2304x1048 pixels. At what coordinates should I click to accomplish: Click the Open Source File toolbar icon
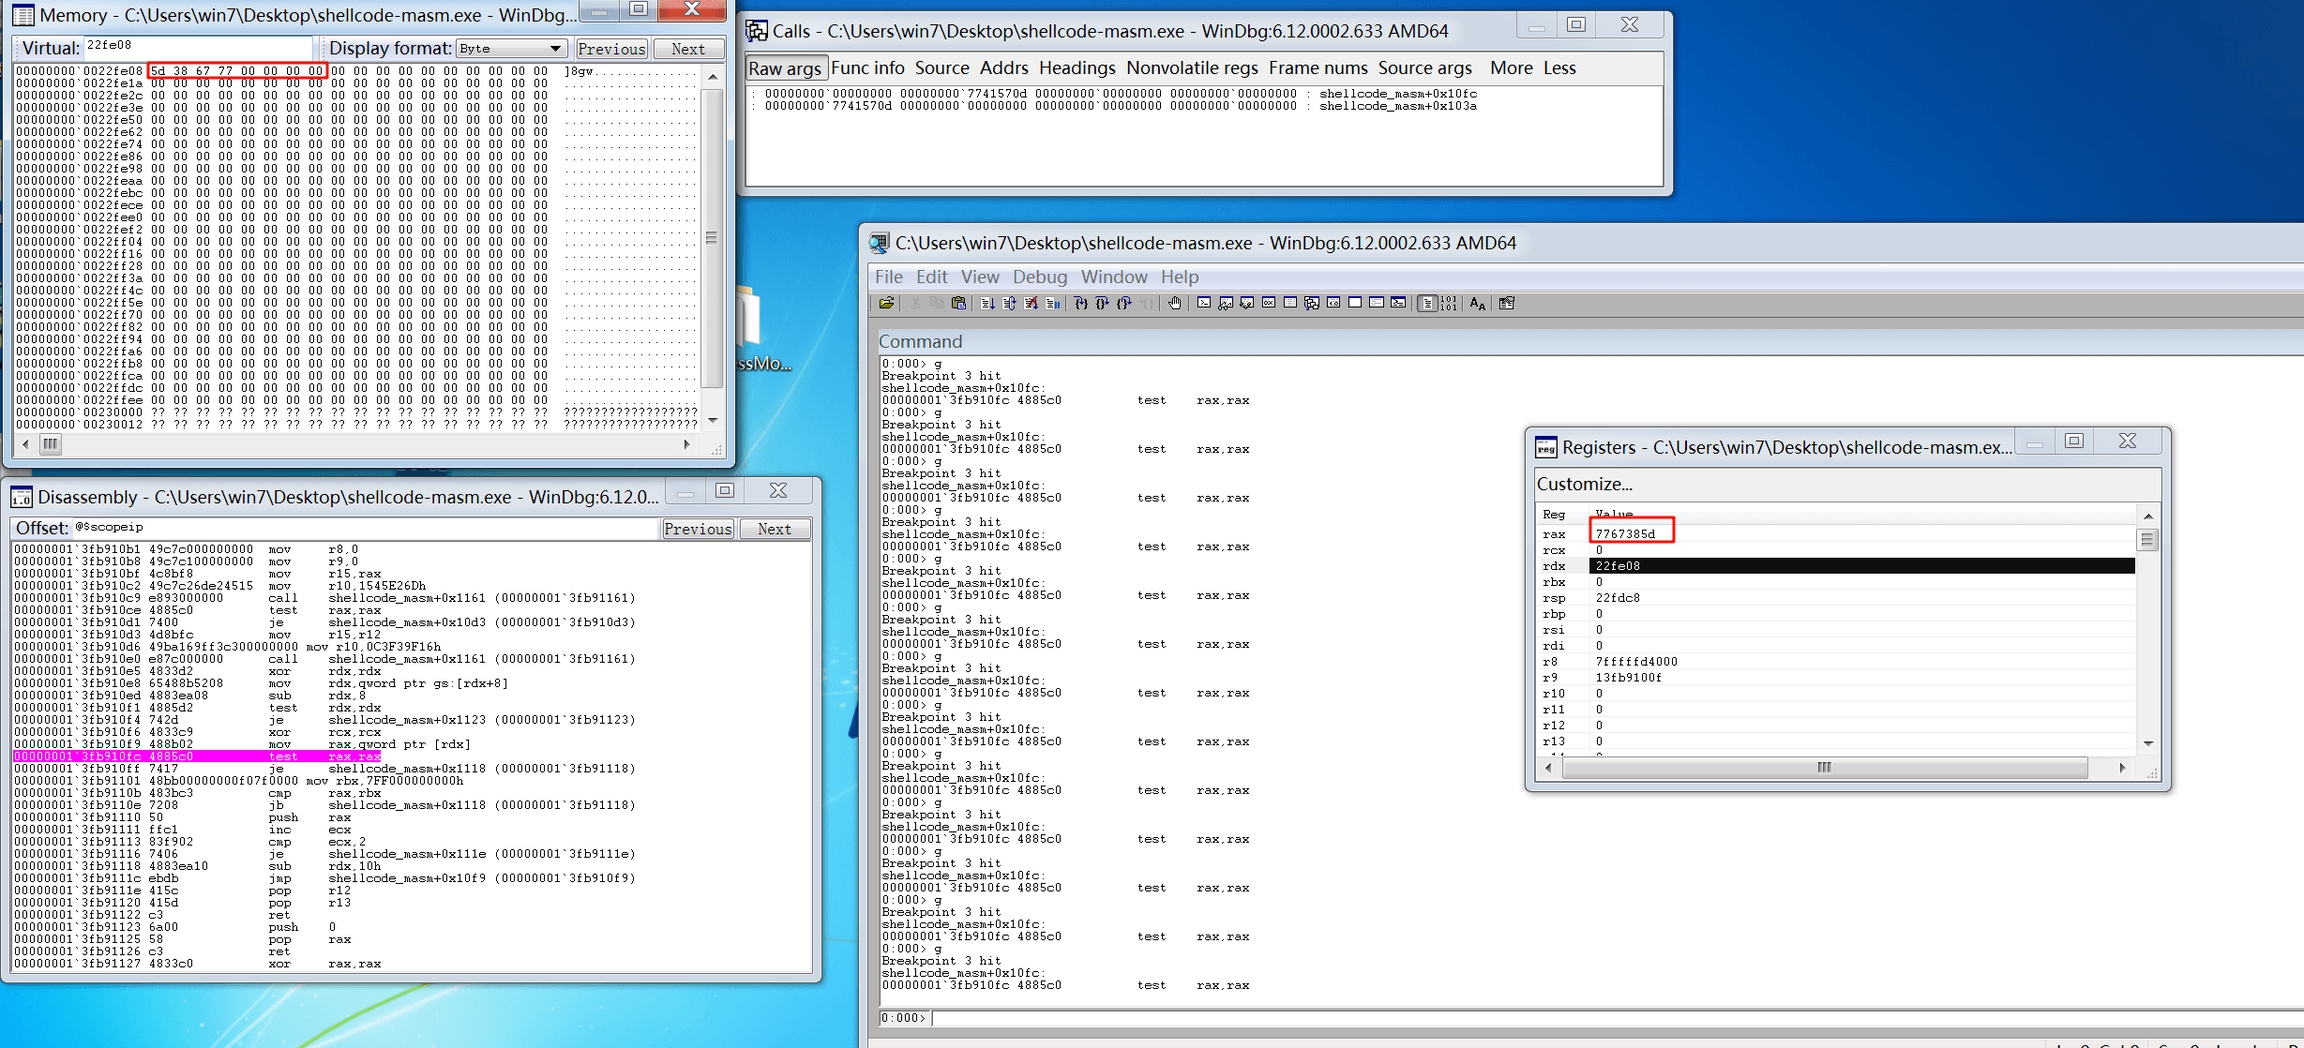coord(886,303)
